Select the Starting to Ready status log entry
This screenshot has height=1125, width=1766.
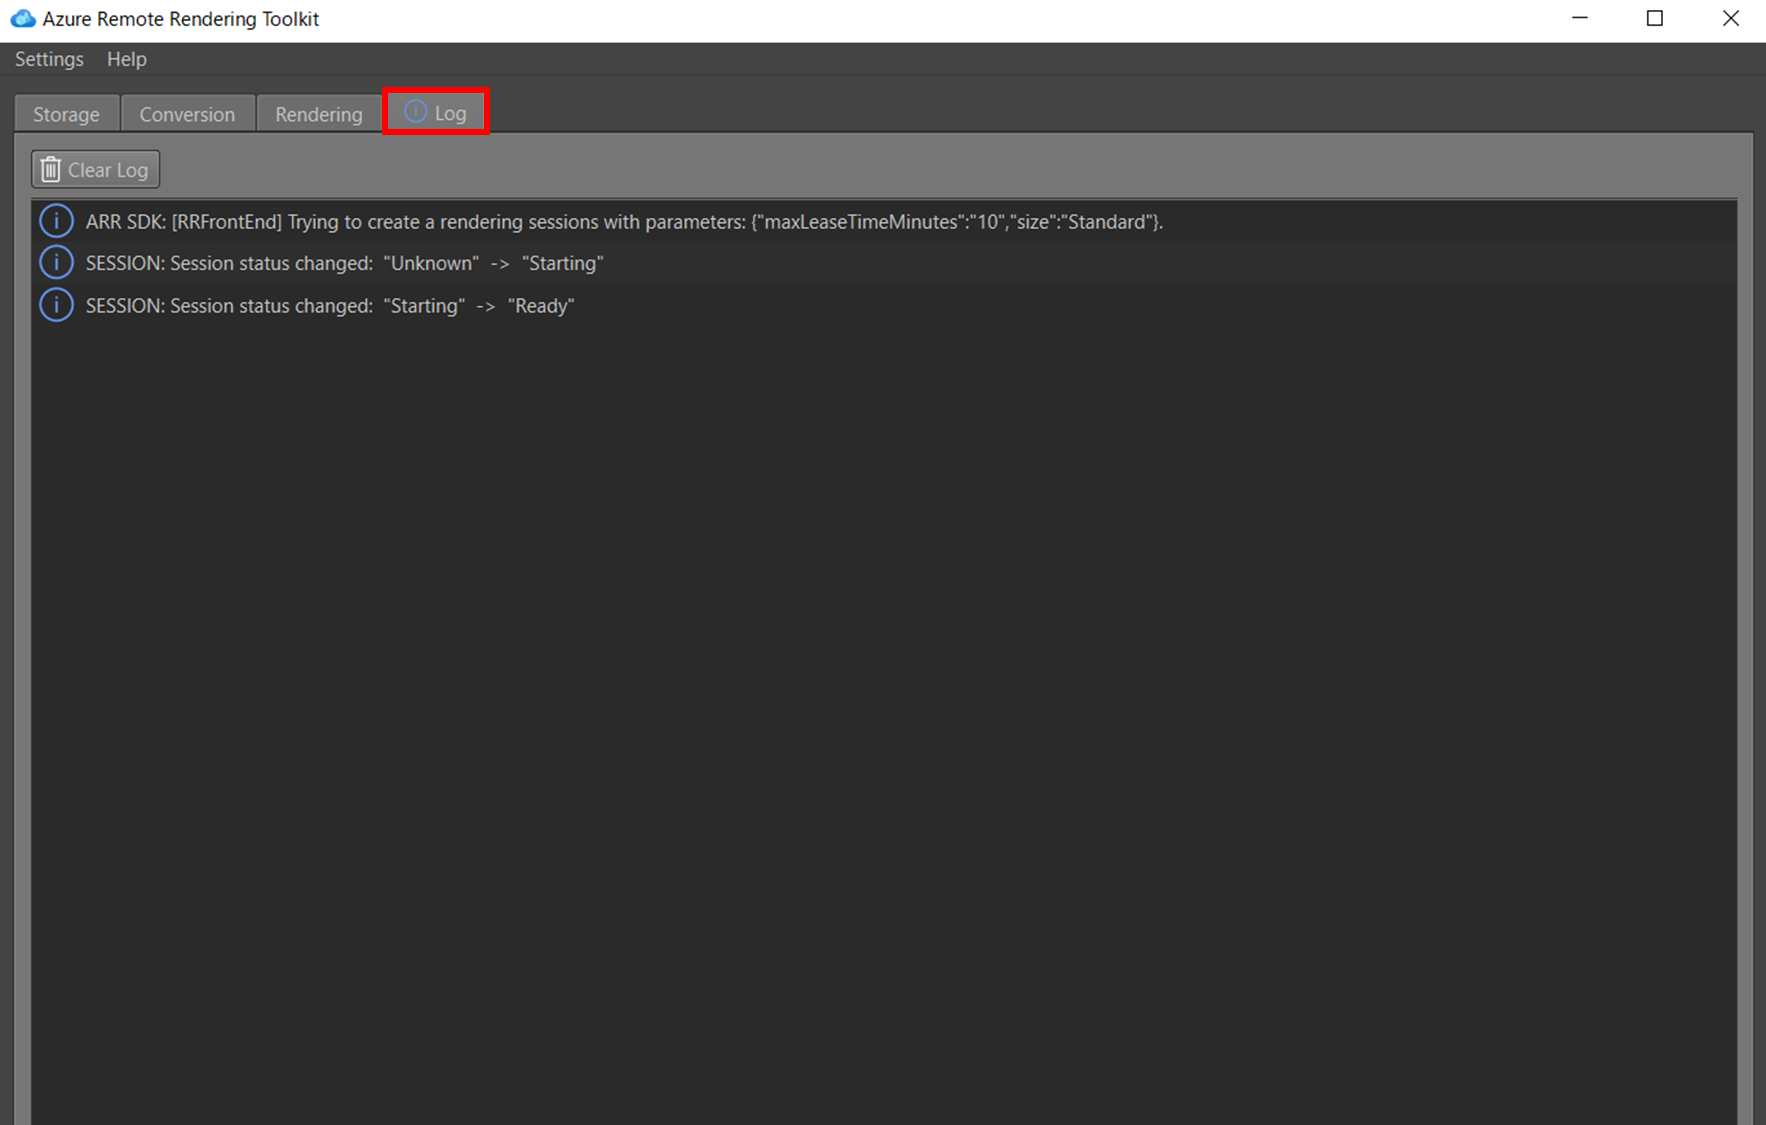330,305
